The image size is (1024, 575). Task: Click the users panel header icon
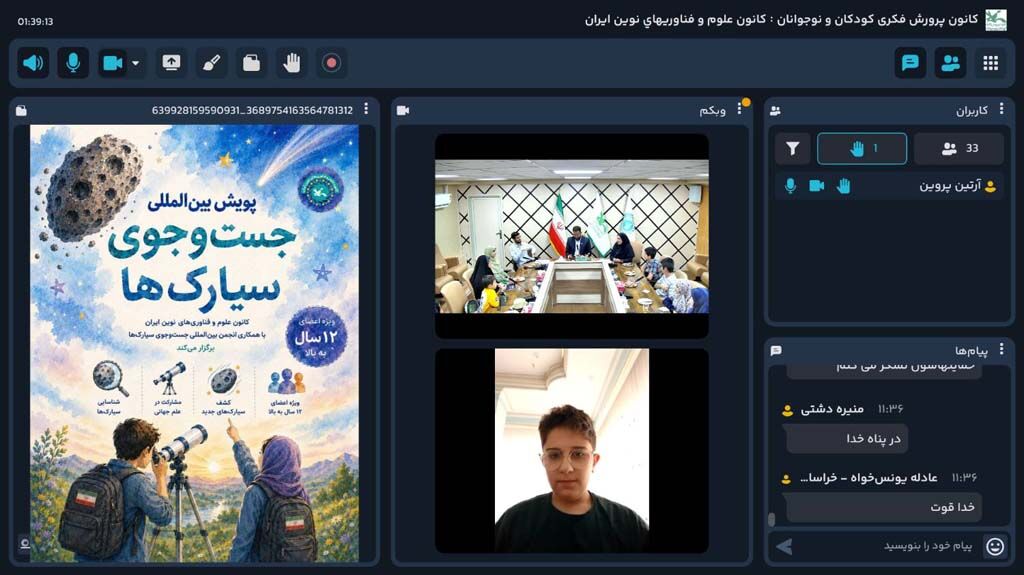coord(775,111)
